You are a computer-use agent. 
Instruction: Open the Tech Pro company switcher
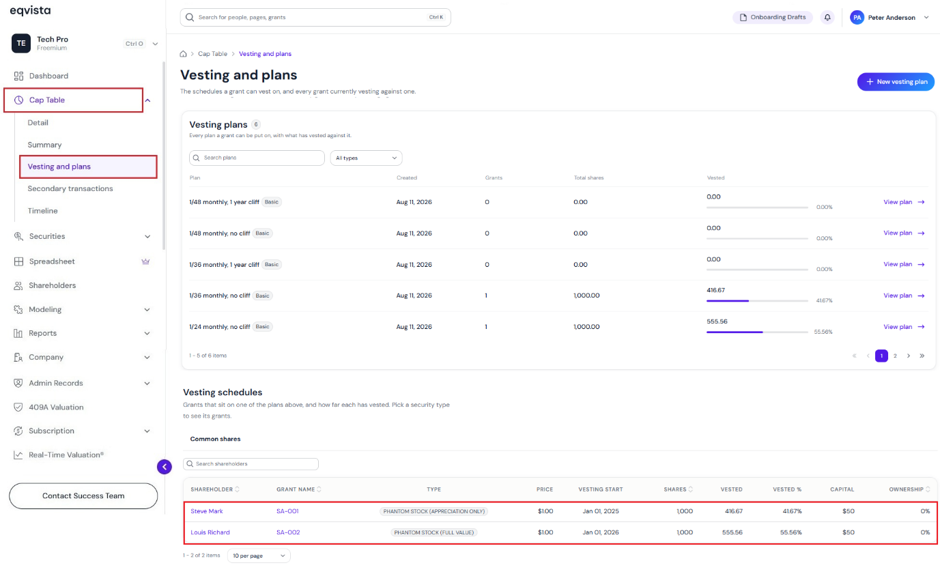point(155,44)
